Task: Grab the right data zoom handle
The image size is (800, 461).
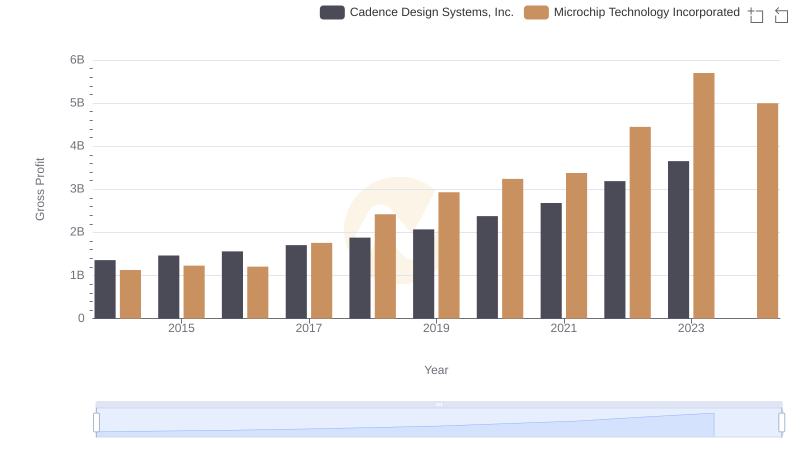Action: click(781, 422)
